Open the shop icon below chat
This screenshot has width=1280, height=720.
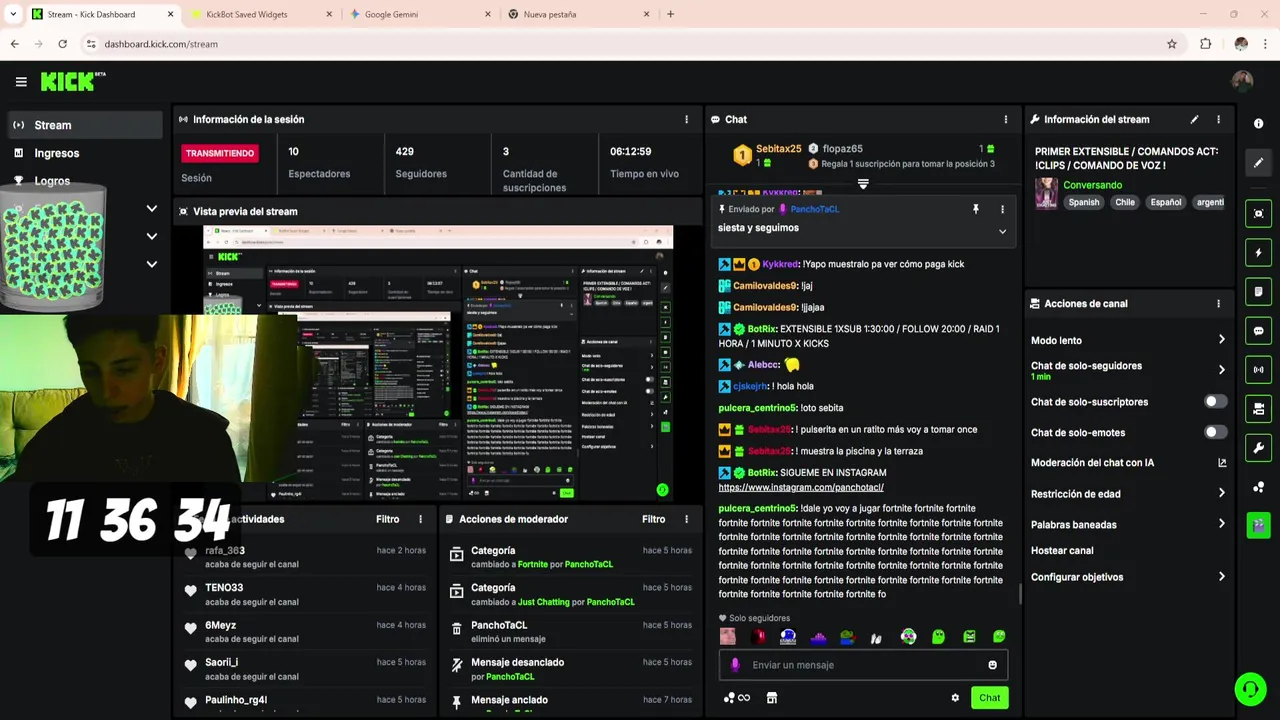coord(771,698)
